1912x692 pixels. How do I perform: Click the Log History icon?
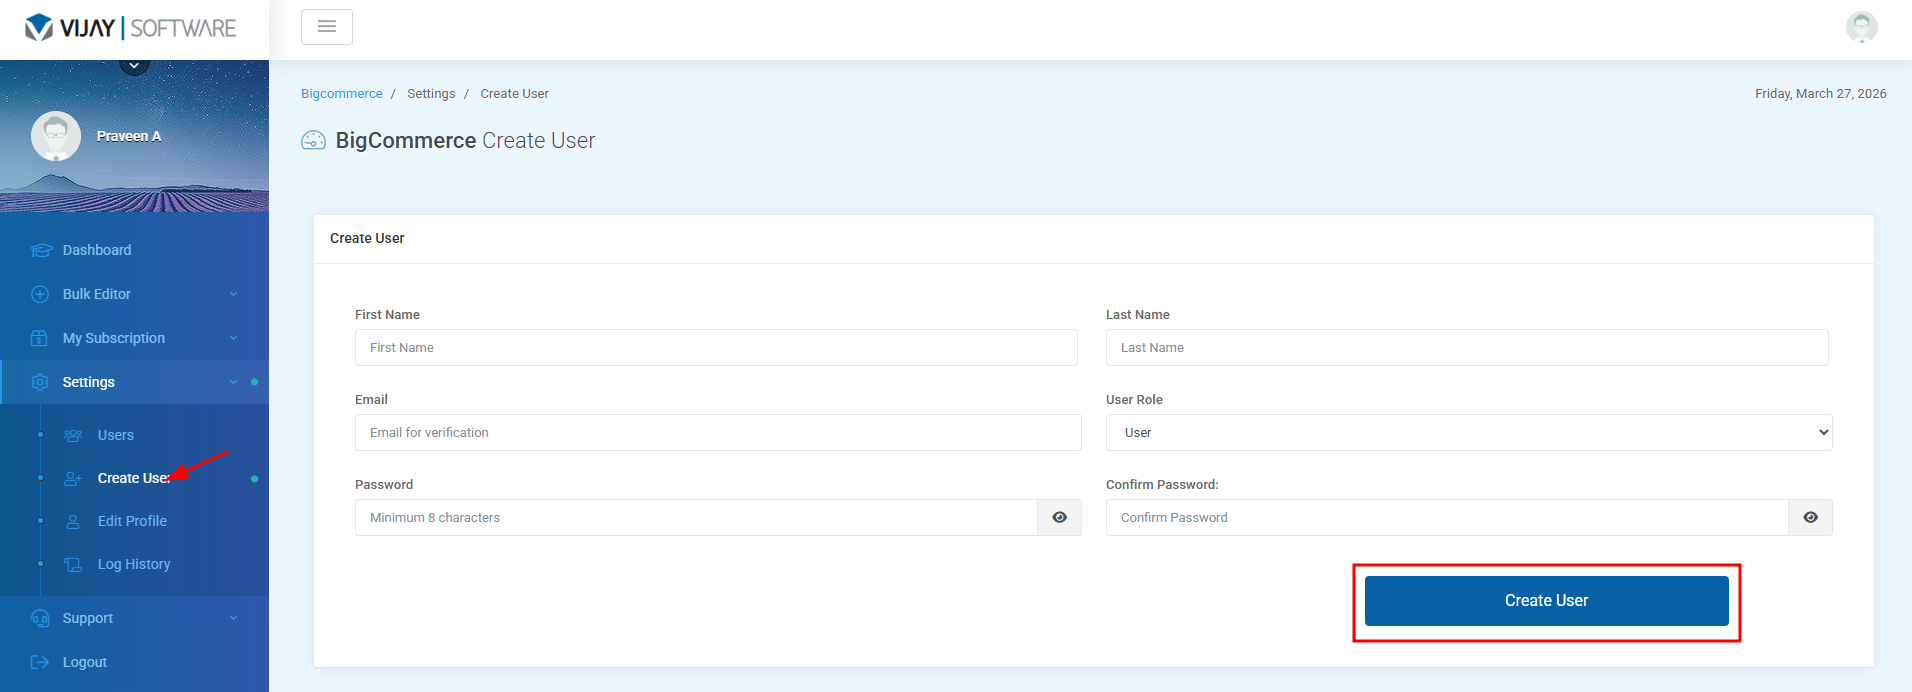pyautogui.click(x=73, y=564)
